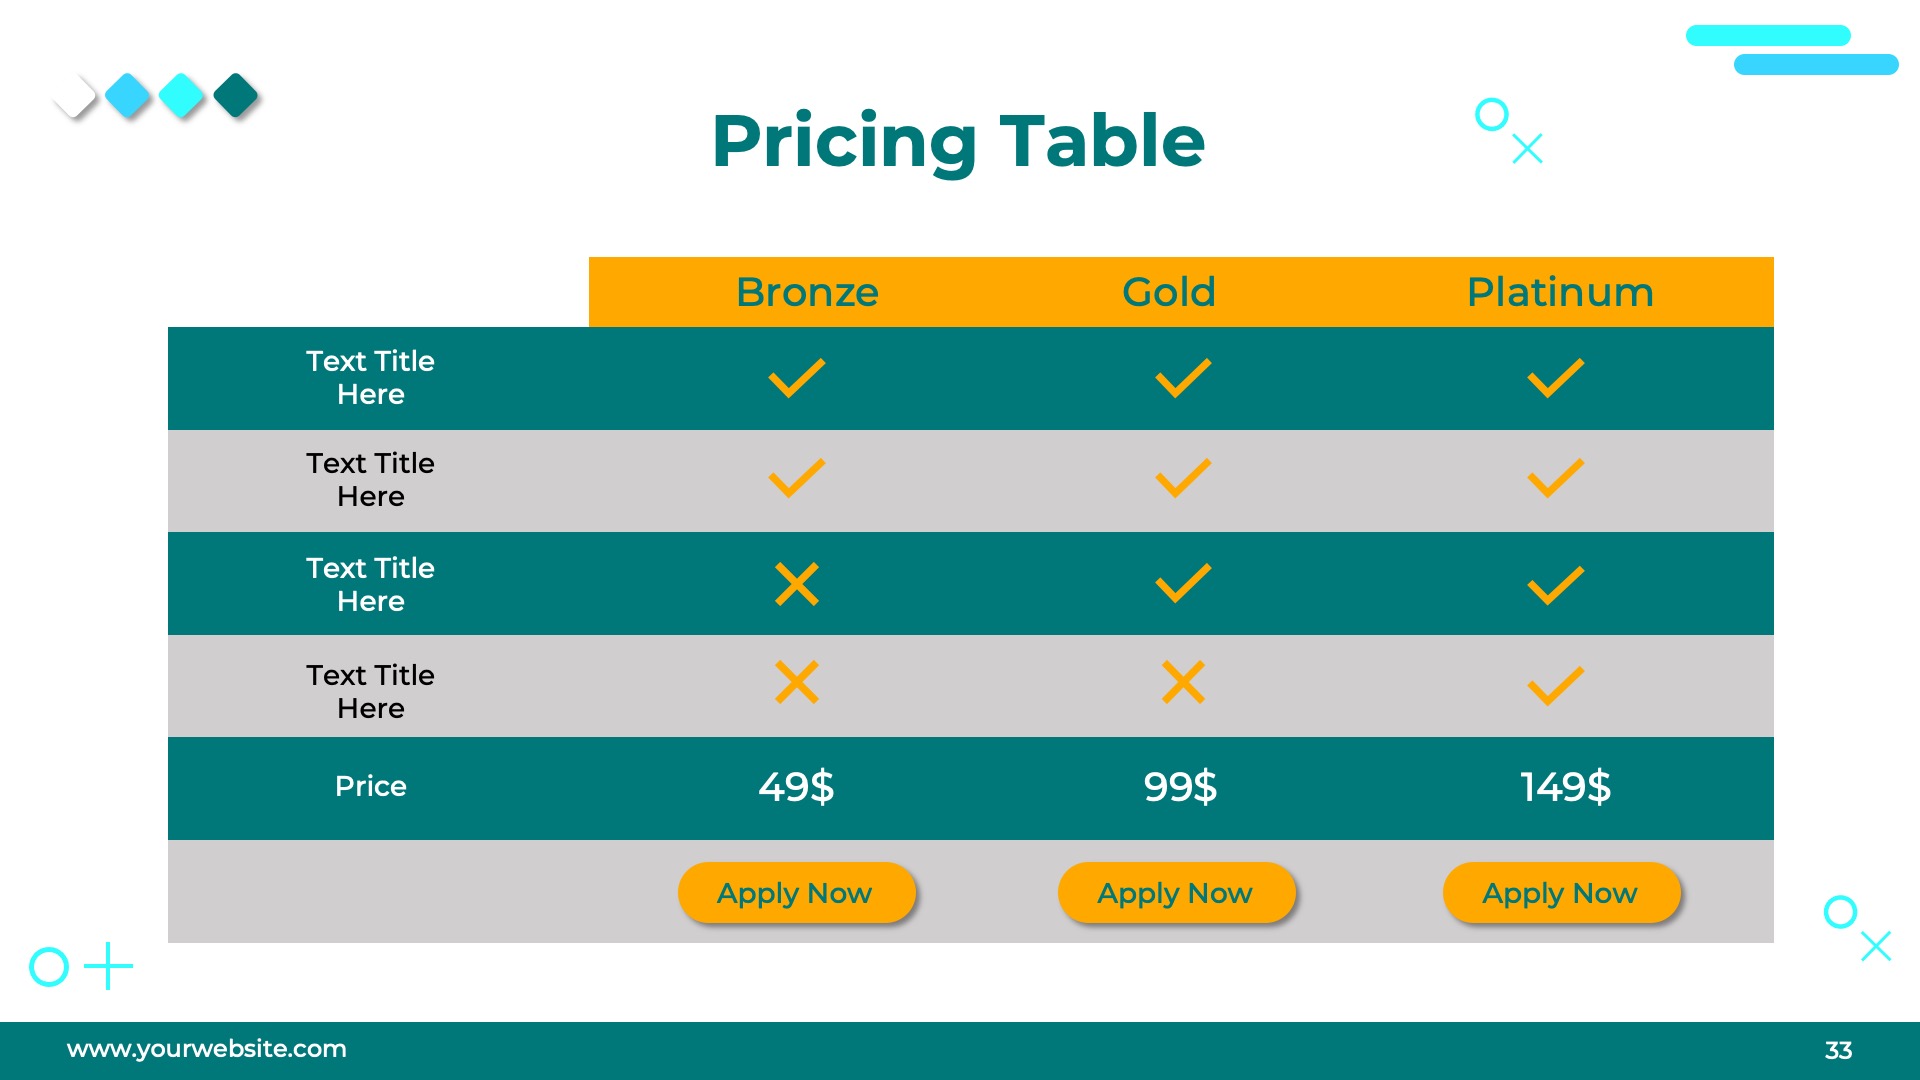Screen dimensions: 1920x1080
Task: Click the 149$ Platinum price
Action: coord(1565,787)
